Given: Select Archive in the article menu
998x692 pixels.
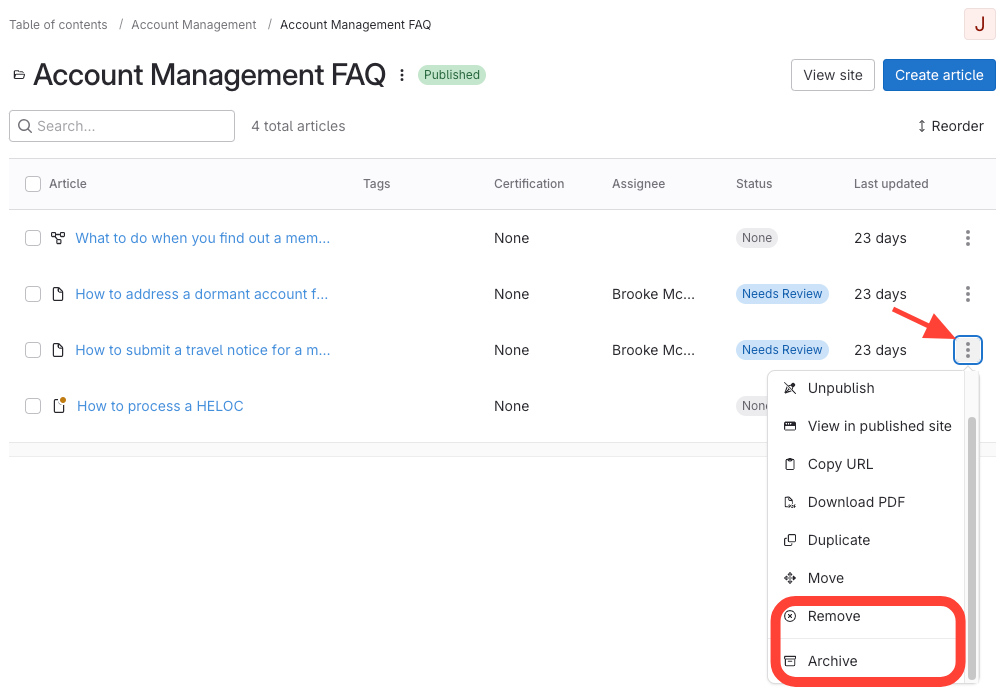Looking at the screenshot, I should 832,661.
